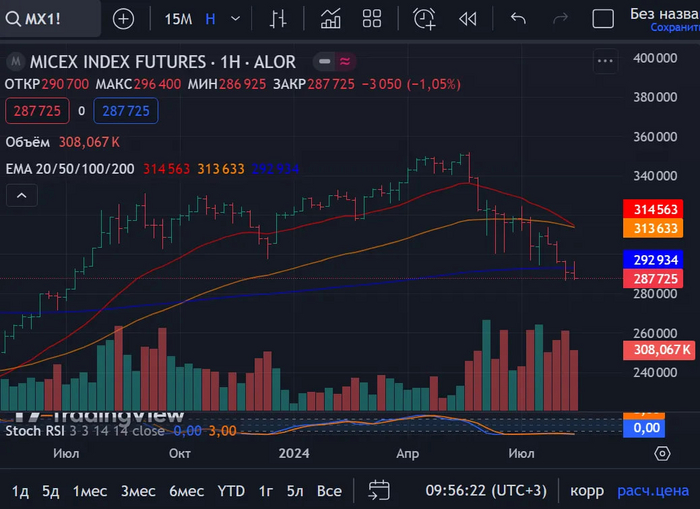Start bar replay with rewind icon
Viewport: 700px width, 509px height.
click(x=467, y=19)
